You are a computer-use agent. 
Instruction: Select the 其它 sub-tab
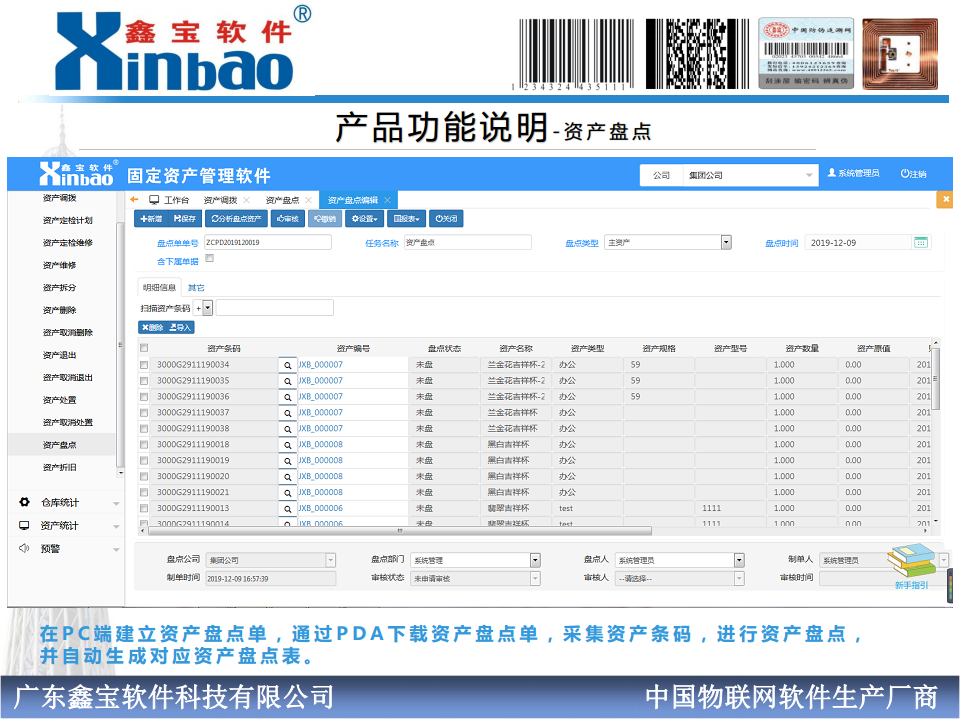[196, 288]
